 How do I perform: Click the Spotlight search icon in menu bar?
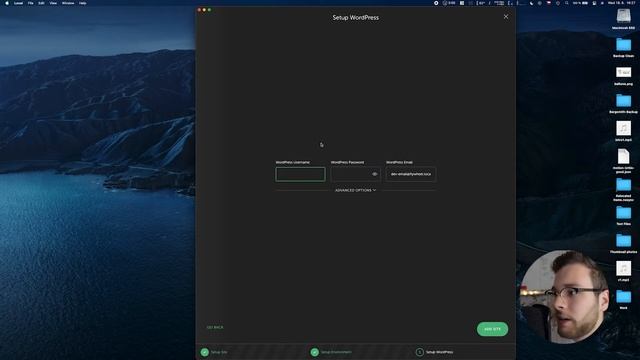(567, 3)
